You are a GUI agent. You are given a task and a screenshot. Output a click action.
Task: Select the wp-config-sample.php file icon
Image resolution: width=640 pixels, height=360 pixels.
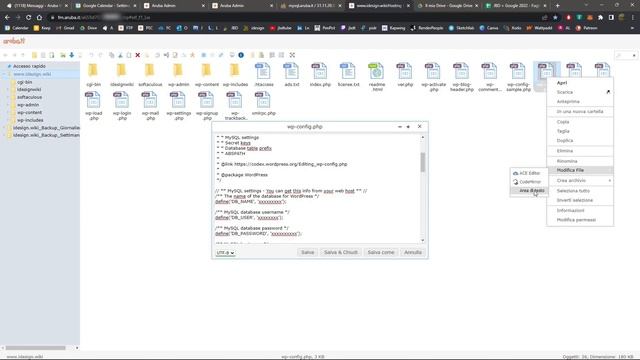point(518,71)
